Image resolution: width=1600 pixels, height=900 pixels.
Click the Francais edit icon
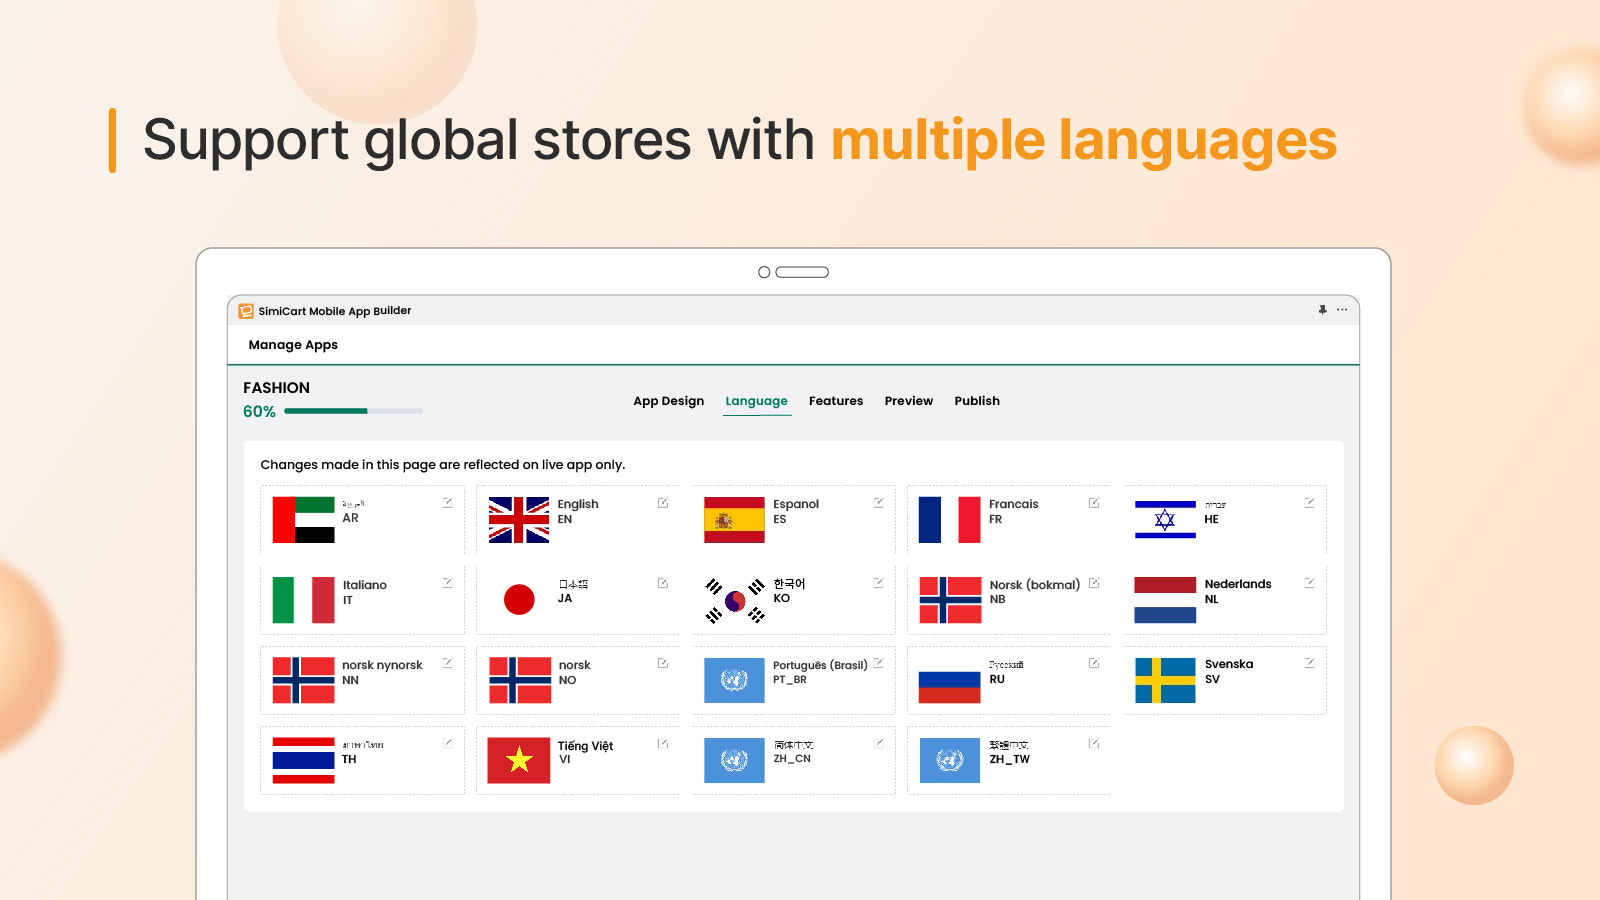coord(1094,503)
